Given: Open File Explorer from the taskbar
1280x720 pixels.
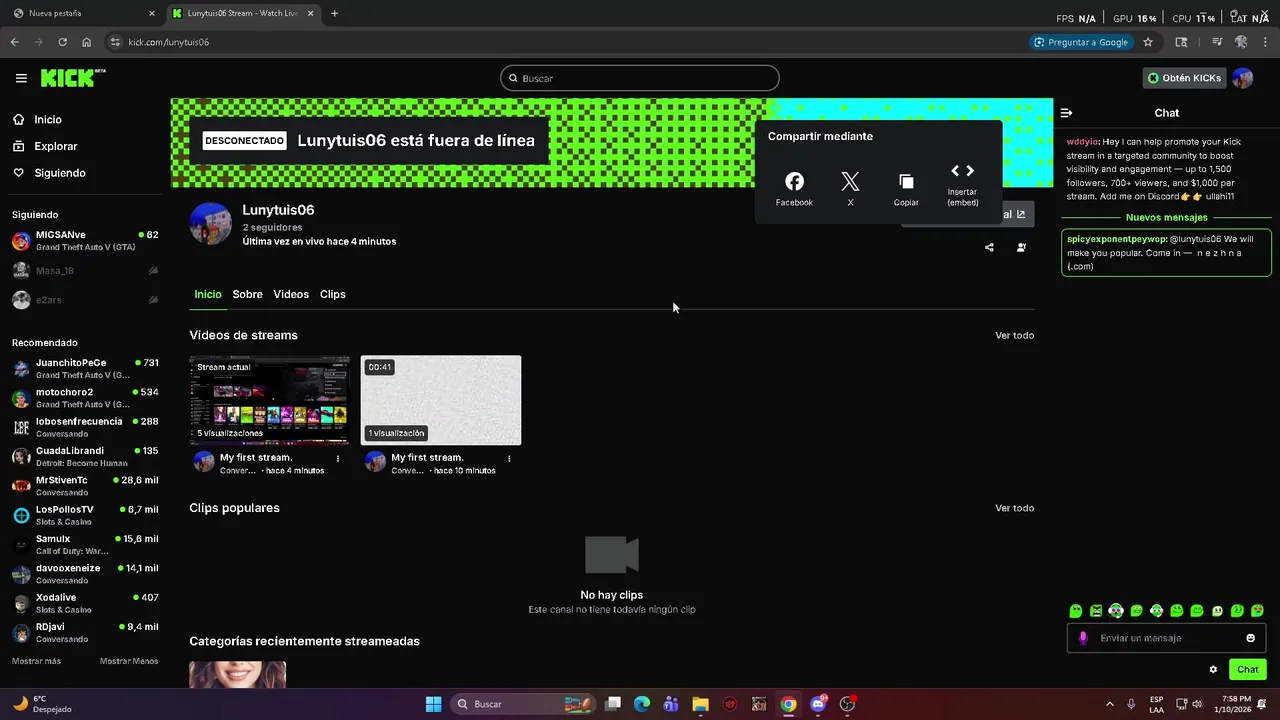Looking at the screenshot, I should click(700, 704).
